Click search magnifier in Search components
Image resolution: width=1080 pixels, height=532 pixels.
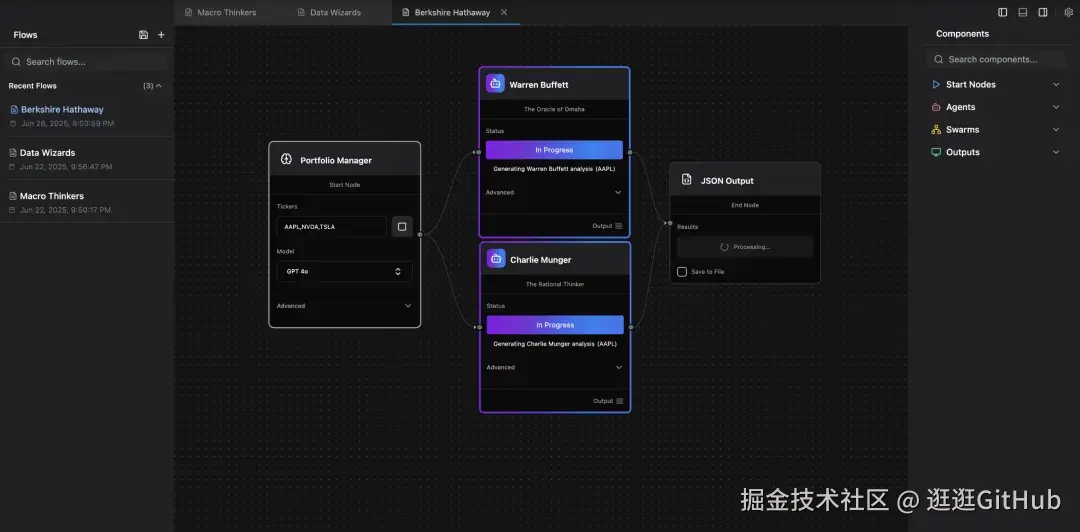(x=938, y=59)
